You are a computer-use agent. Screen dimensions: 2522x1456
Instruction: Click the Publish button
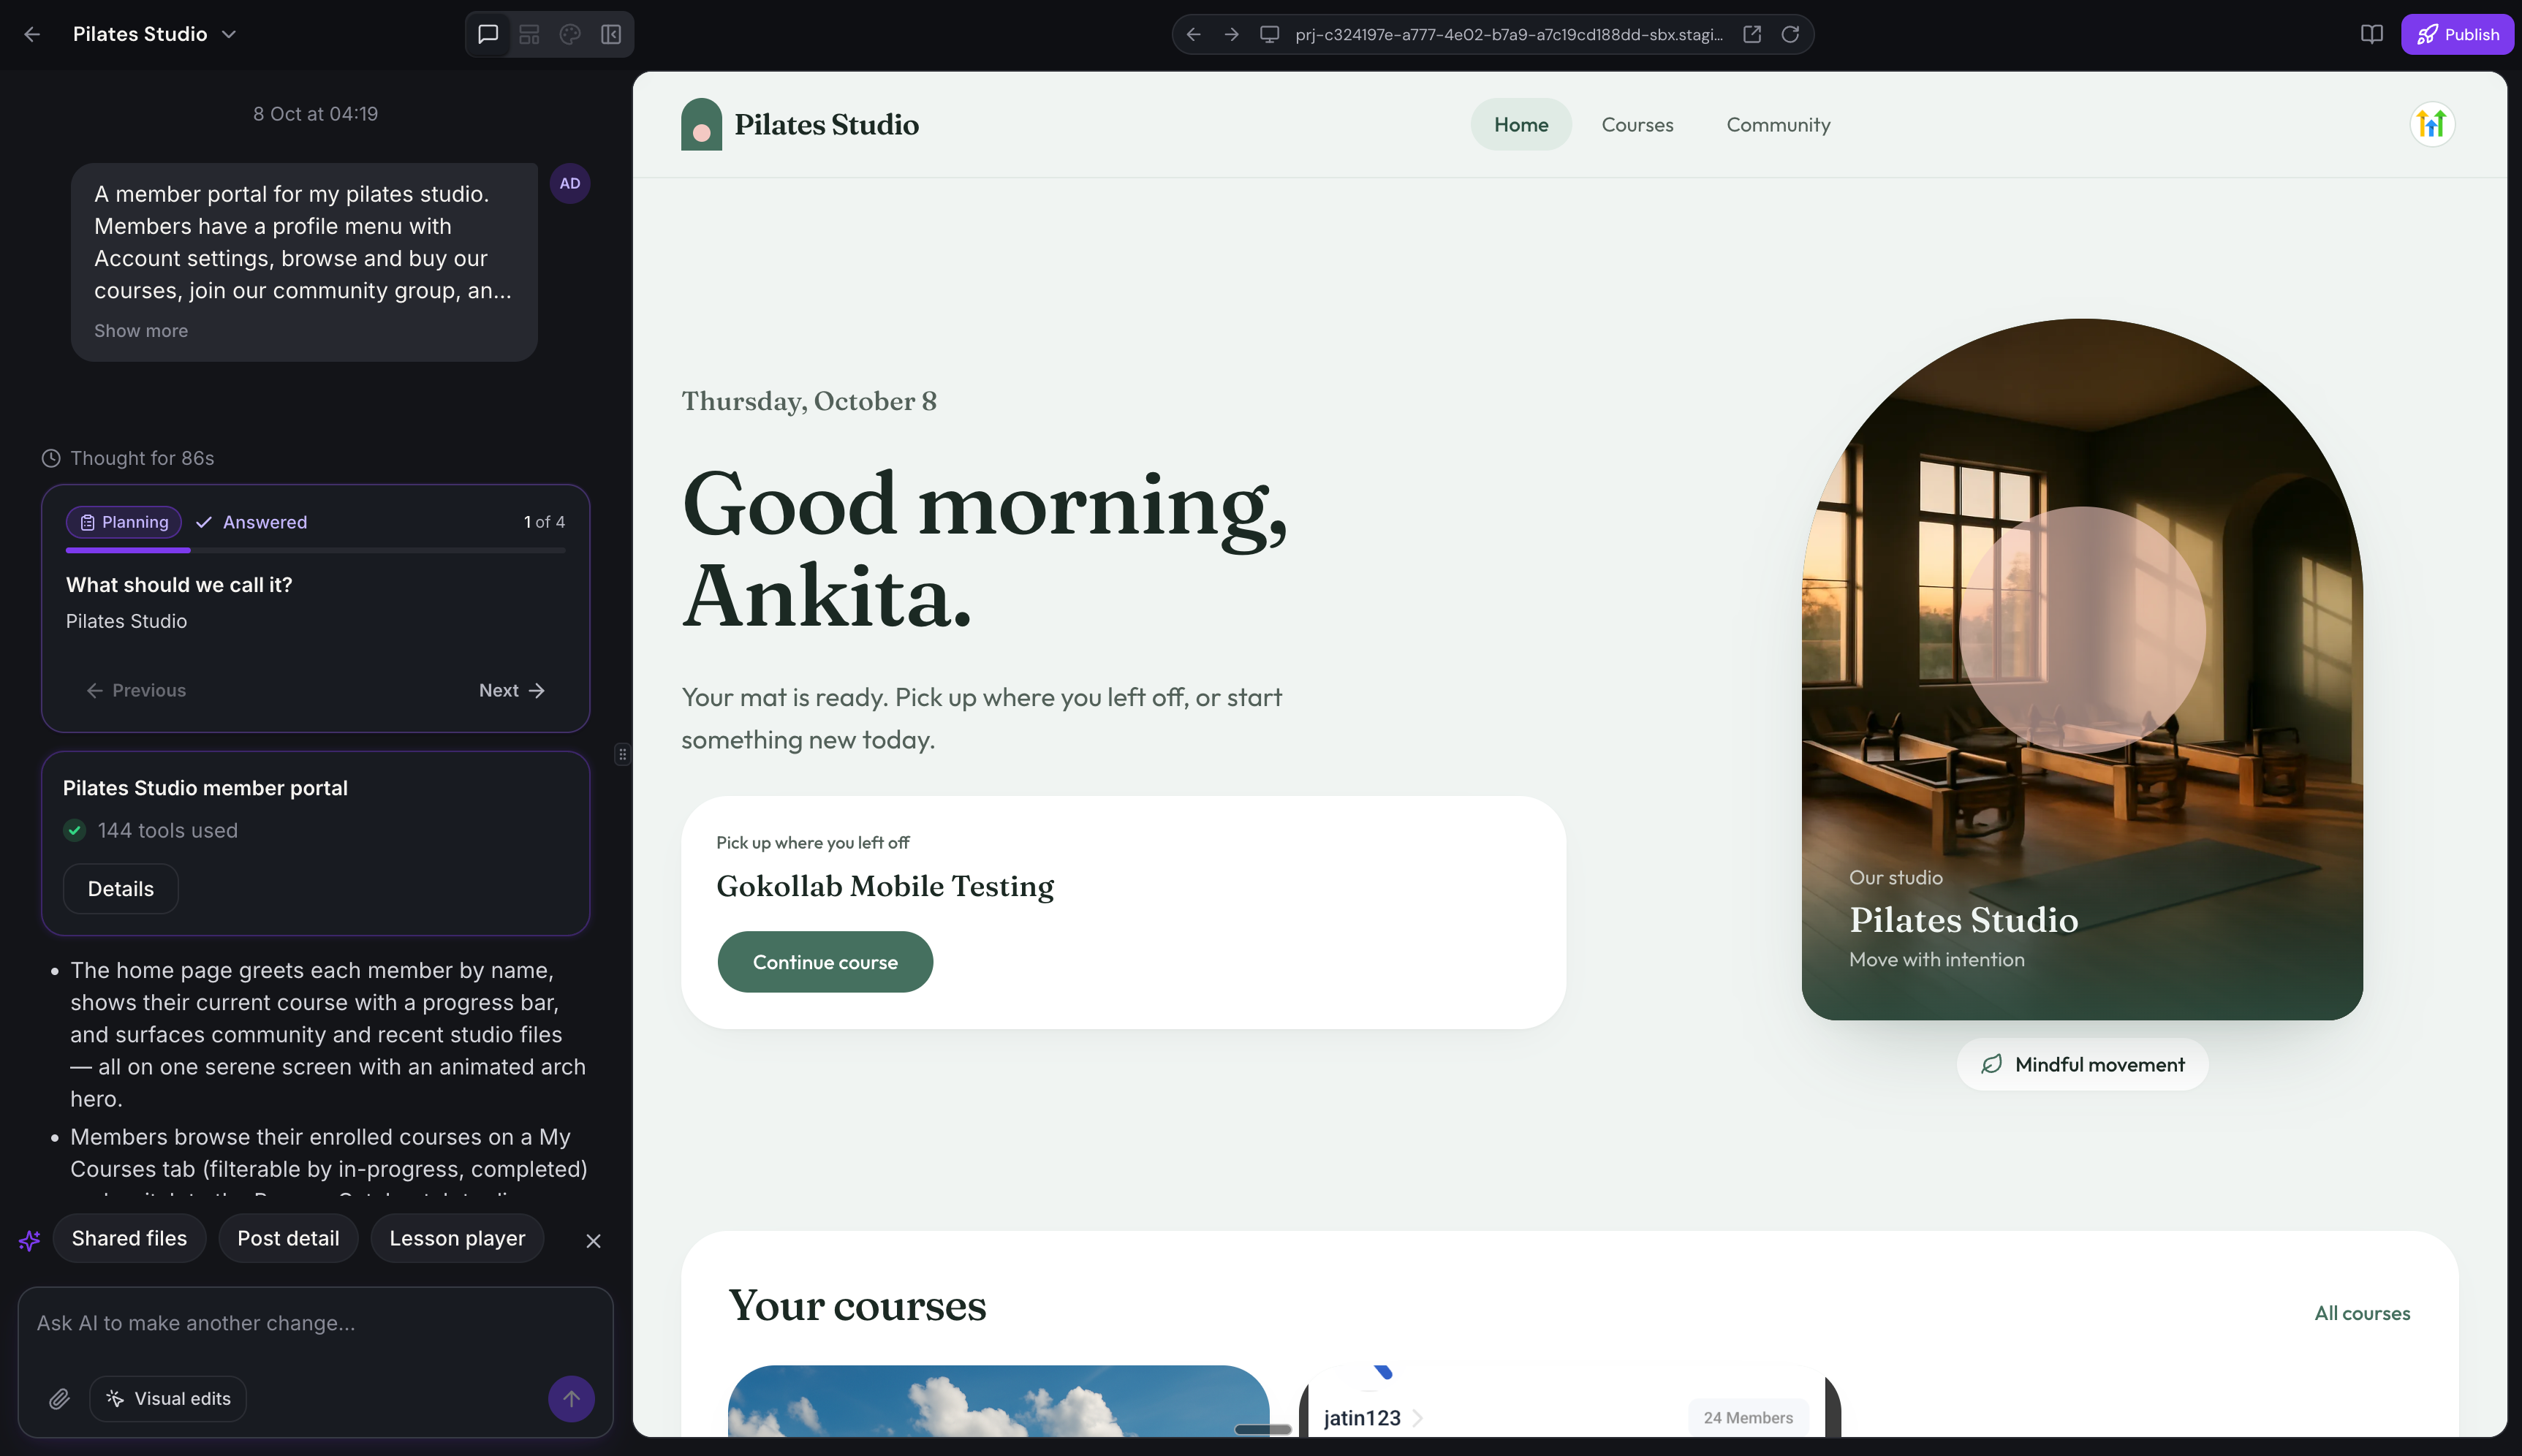[2457, 34]
